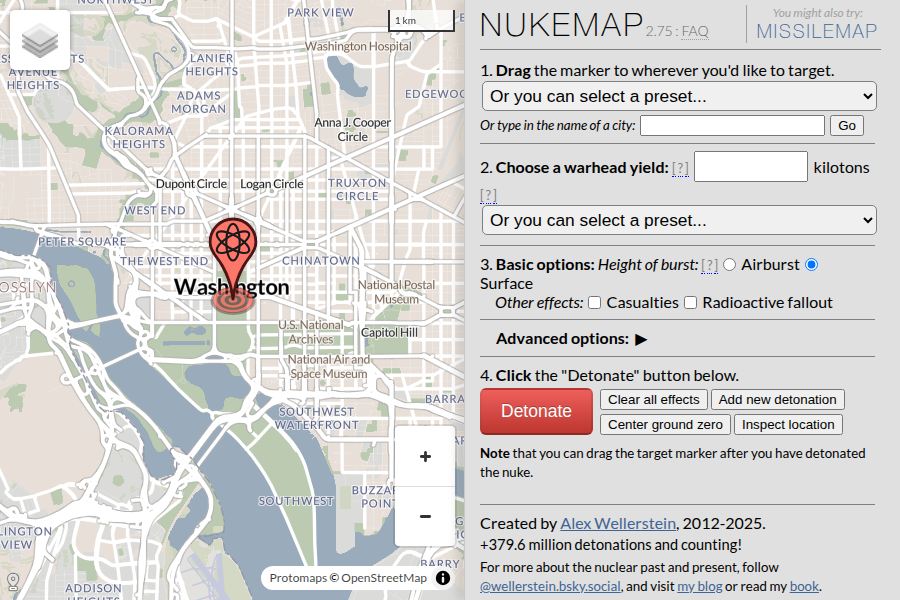Click Clear all effects

tap(654, 400)
